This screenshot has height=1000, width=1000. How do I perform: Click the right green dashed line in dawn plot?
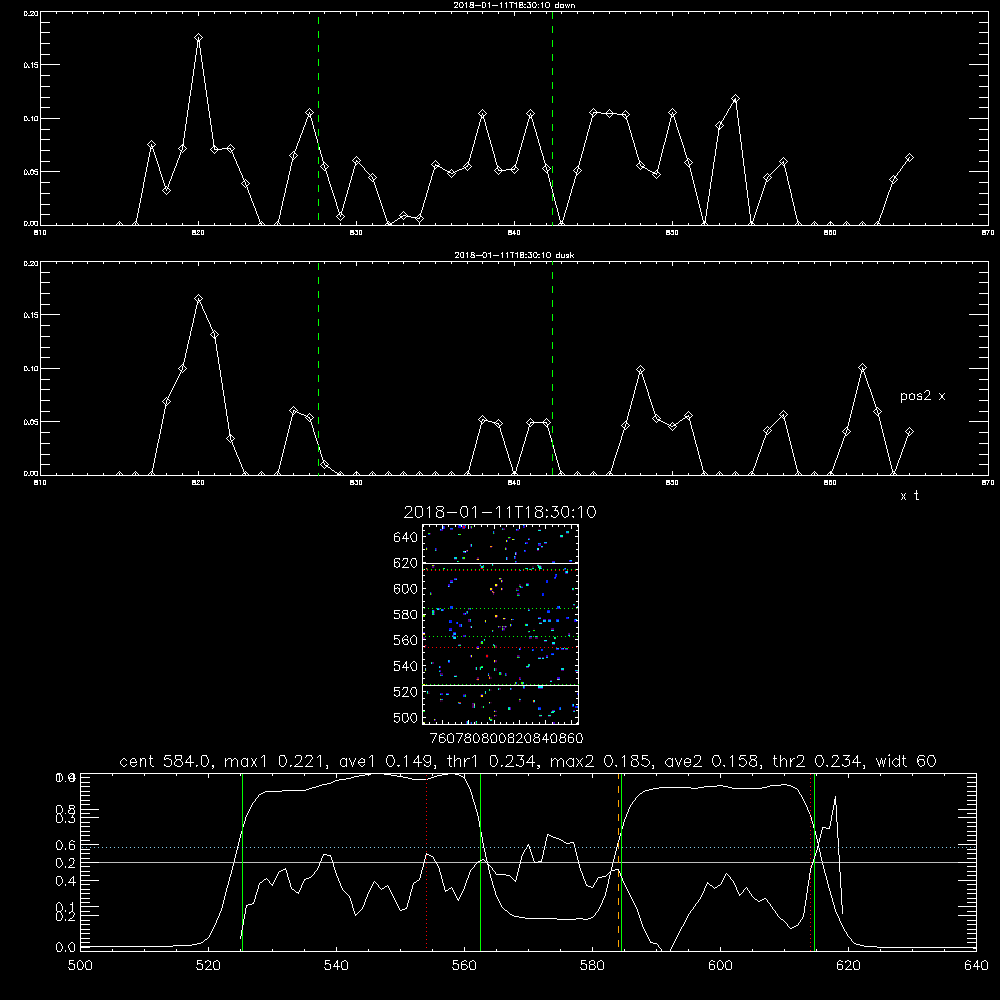[552, 119]
